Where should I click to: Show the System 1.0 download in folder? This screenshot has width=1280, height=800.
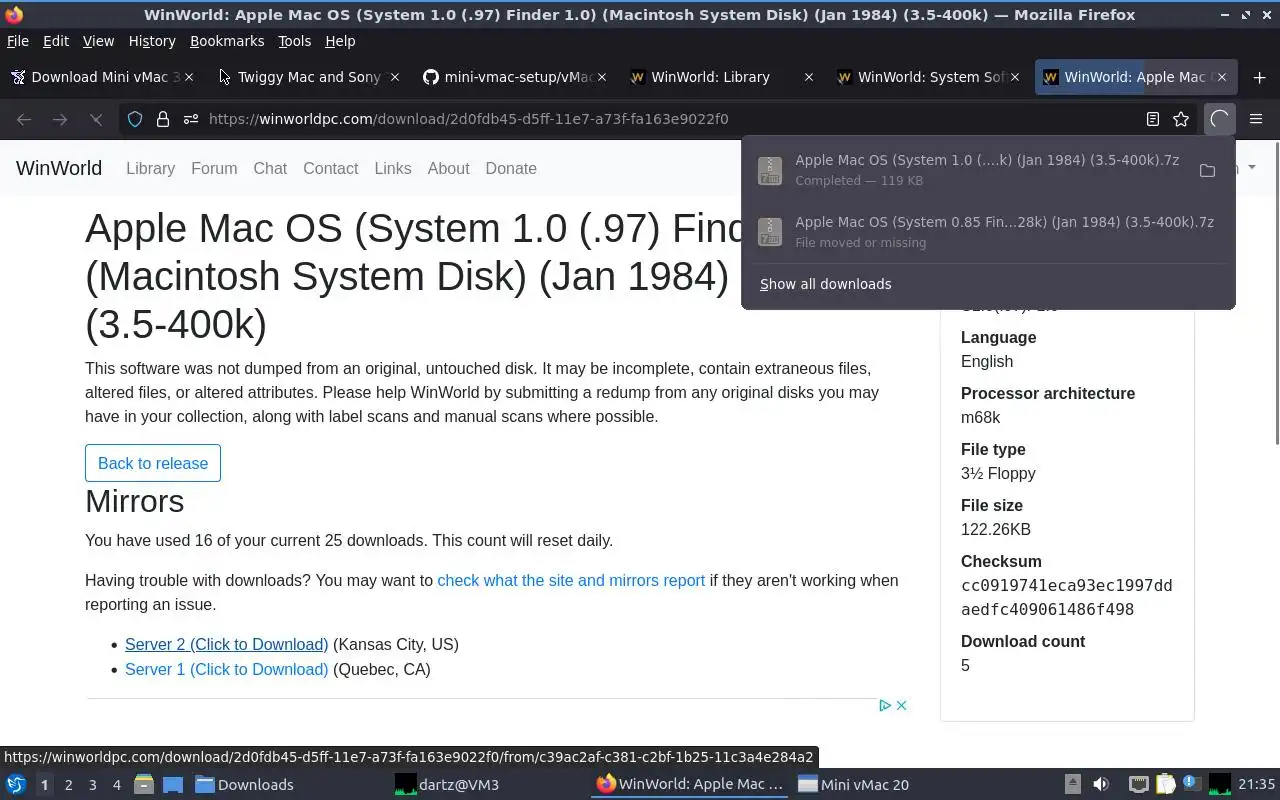point(1207,170)
